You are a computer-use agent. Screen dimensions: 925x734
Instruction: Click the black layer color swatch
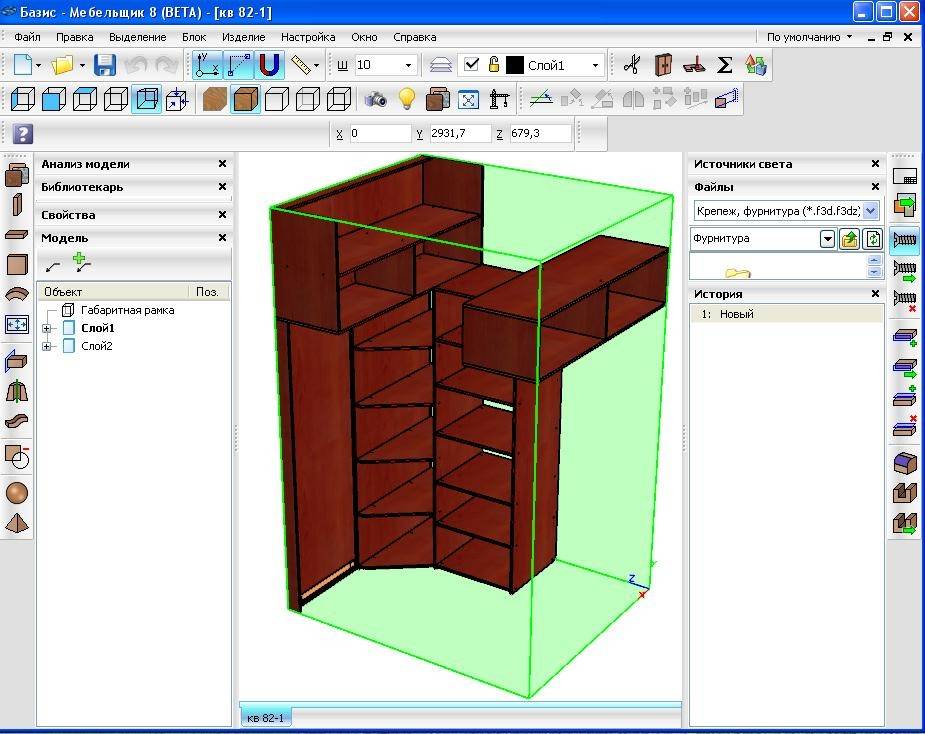point(514,65)
